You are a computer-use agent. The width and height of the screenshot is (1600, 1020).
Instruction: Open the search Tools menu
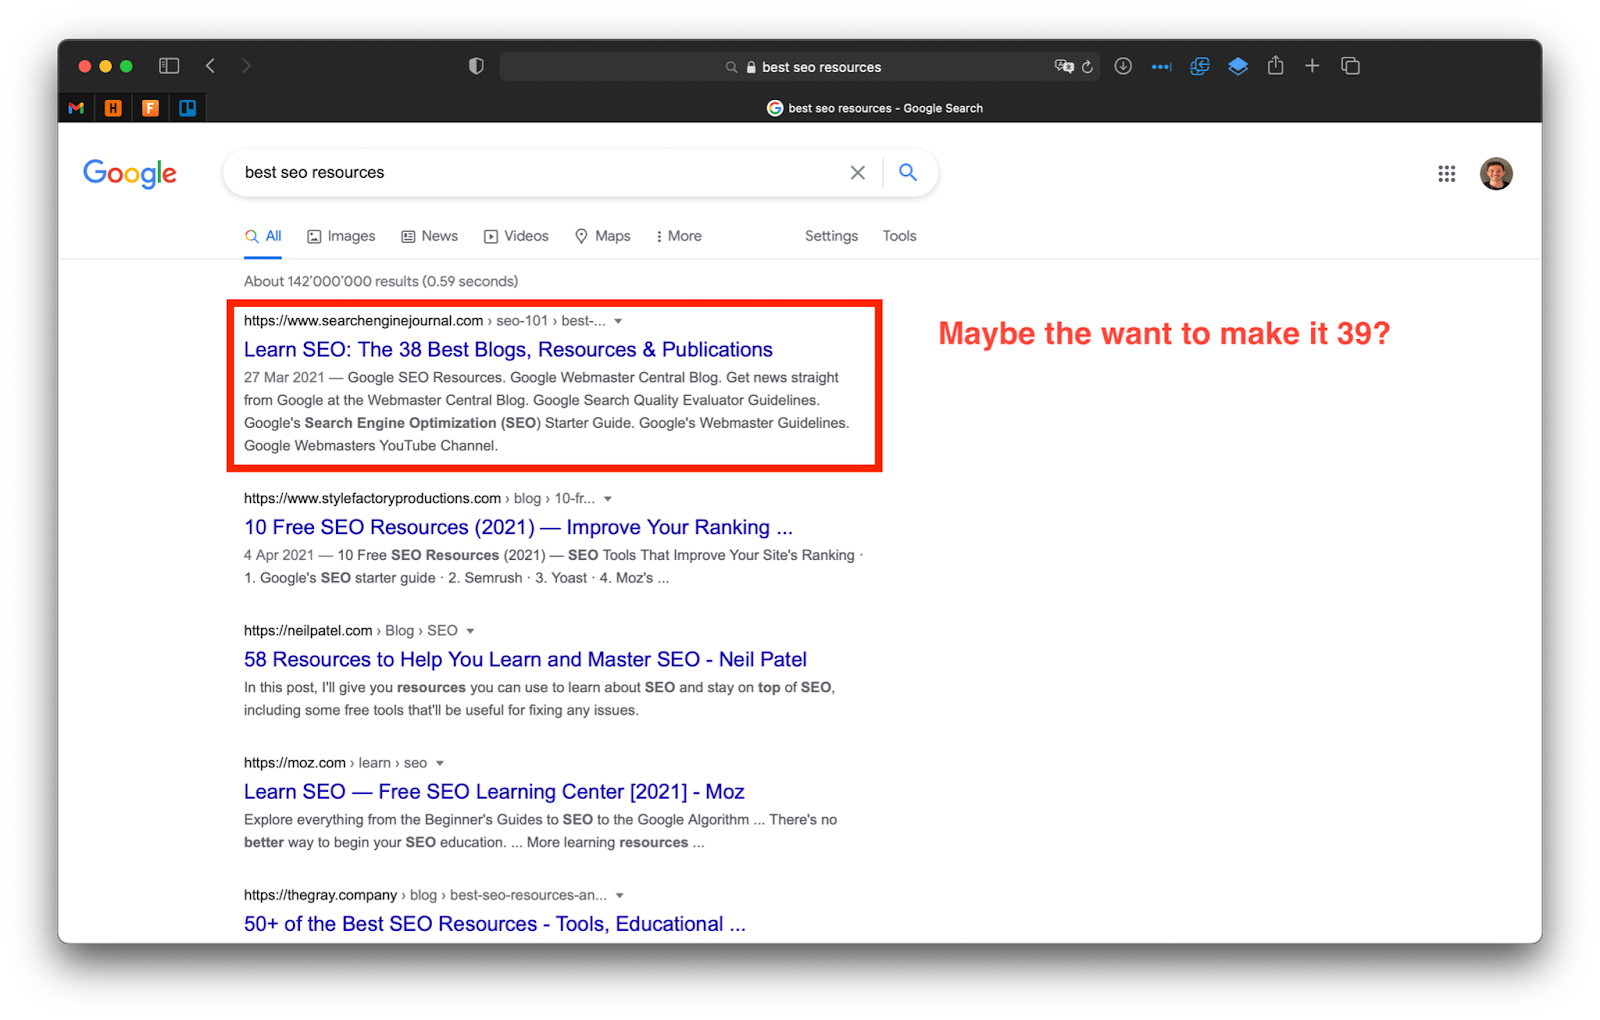tap(899, 236)
